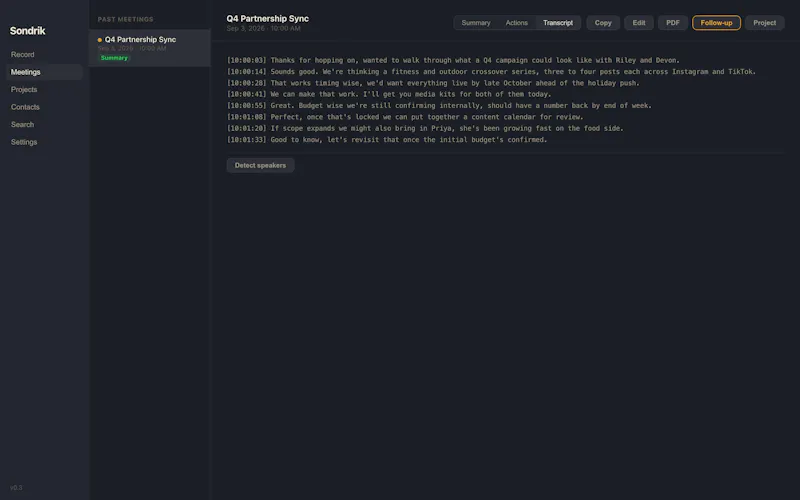Image resolution: width=800 pixels, height=500 pixels.
Task: Click the highlighted Follow-up button
Action: pyautogui.click(x=716, y=23)
